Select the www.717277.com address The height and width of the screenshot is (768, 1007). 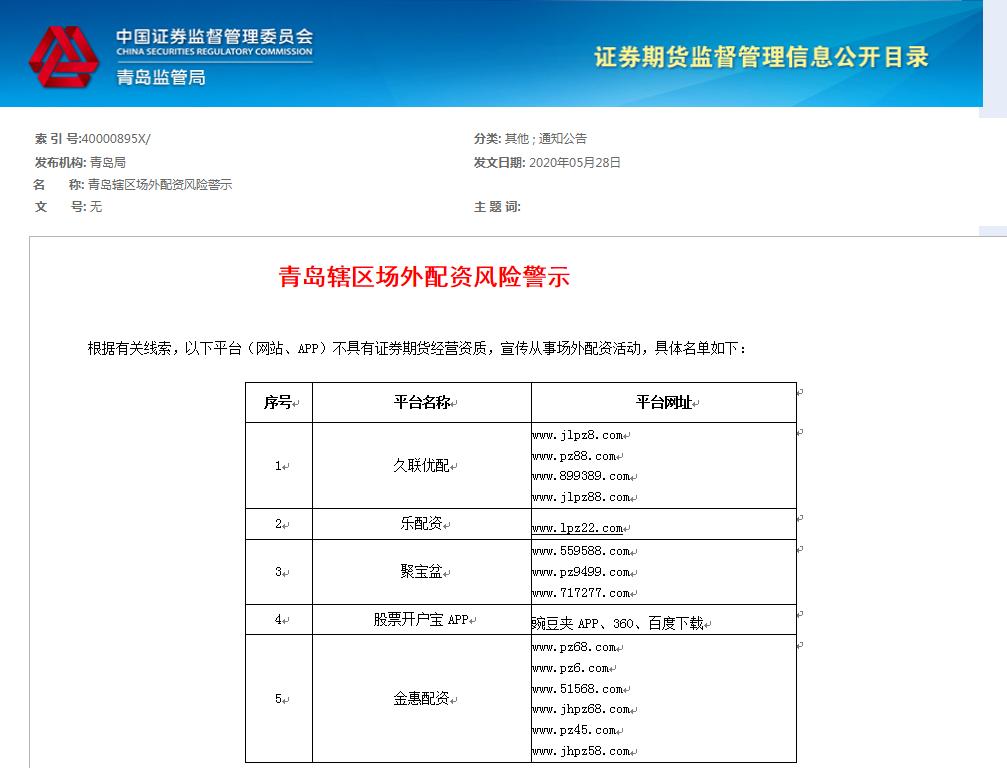click(x=576, y=592)
